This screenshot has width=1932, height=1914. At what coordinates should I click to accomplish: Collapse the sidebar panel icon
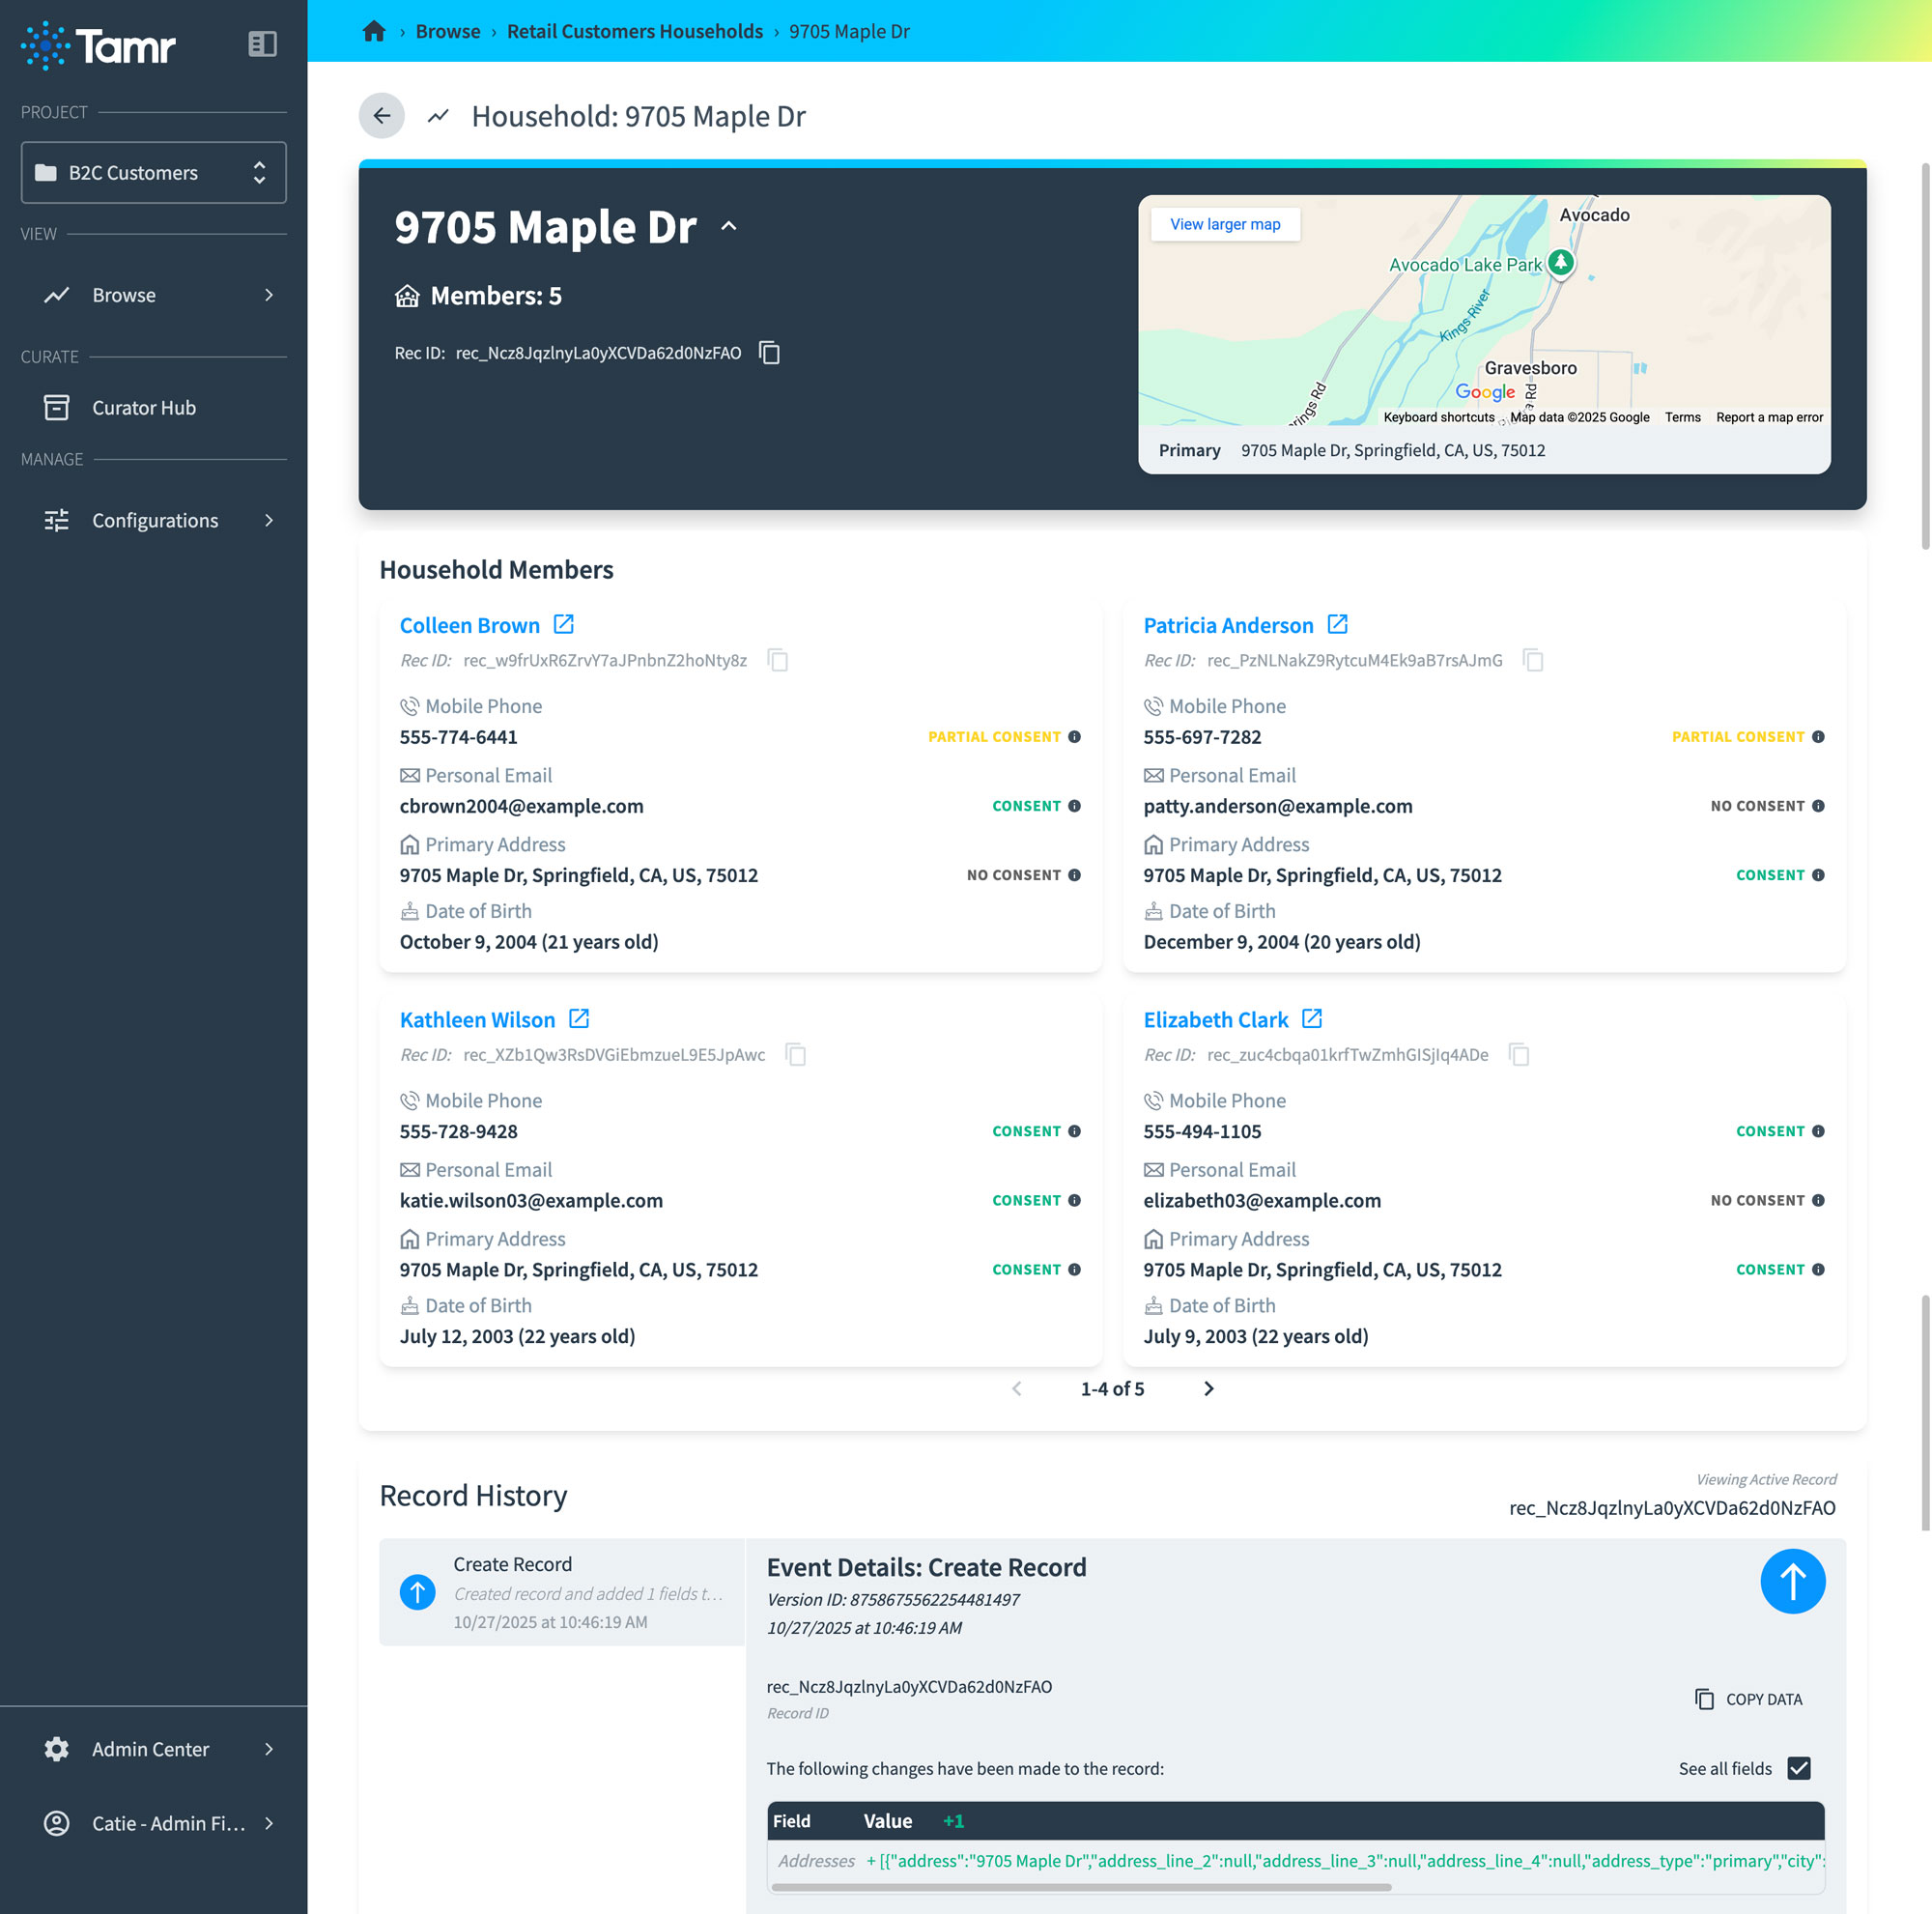[x=262, y=44]
